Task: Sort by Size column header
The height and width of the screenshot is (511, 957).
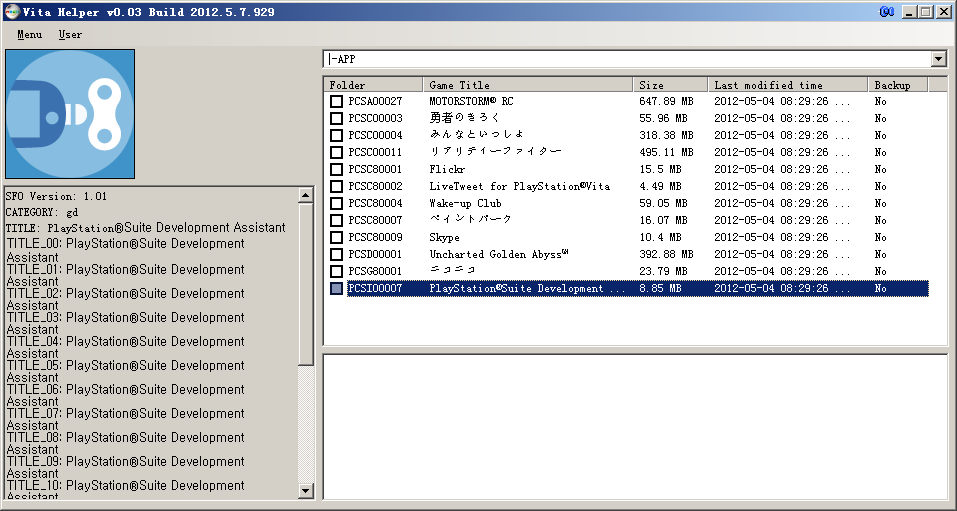Action: click(x=670, y=85)
